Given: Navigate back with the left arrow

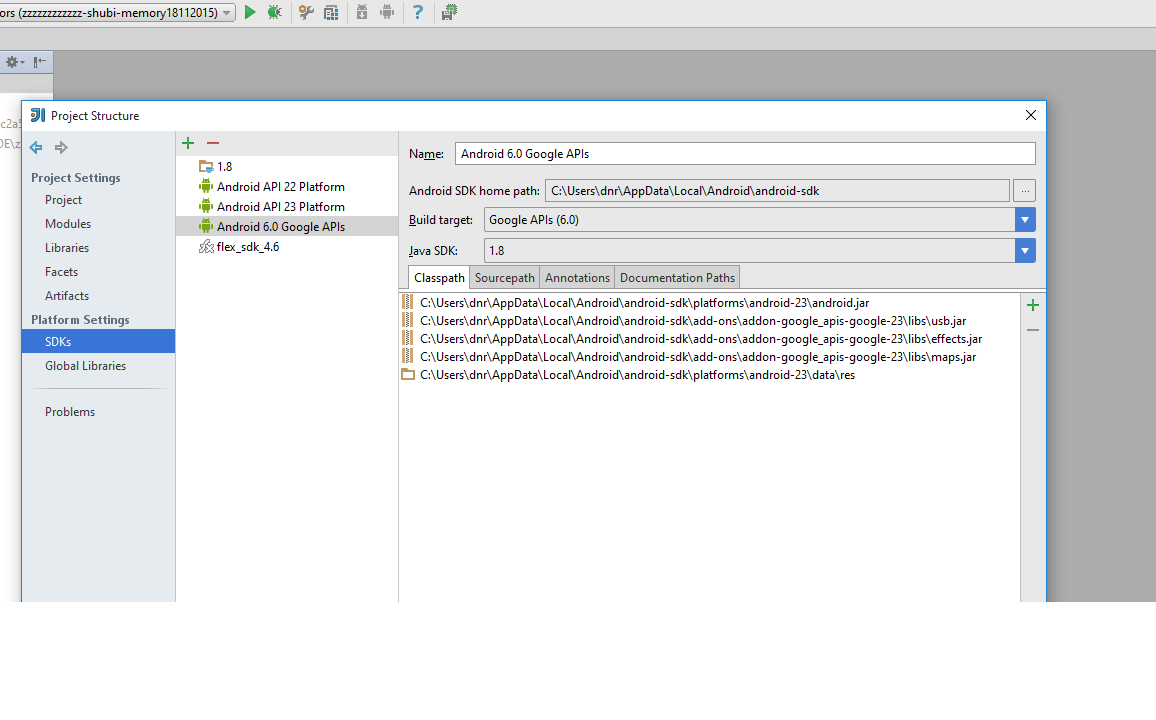Looking at the screenshot, I should click(x=36, y=147).
